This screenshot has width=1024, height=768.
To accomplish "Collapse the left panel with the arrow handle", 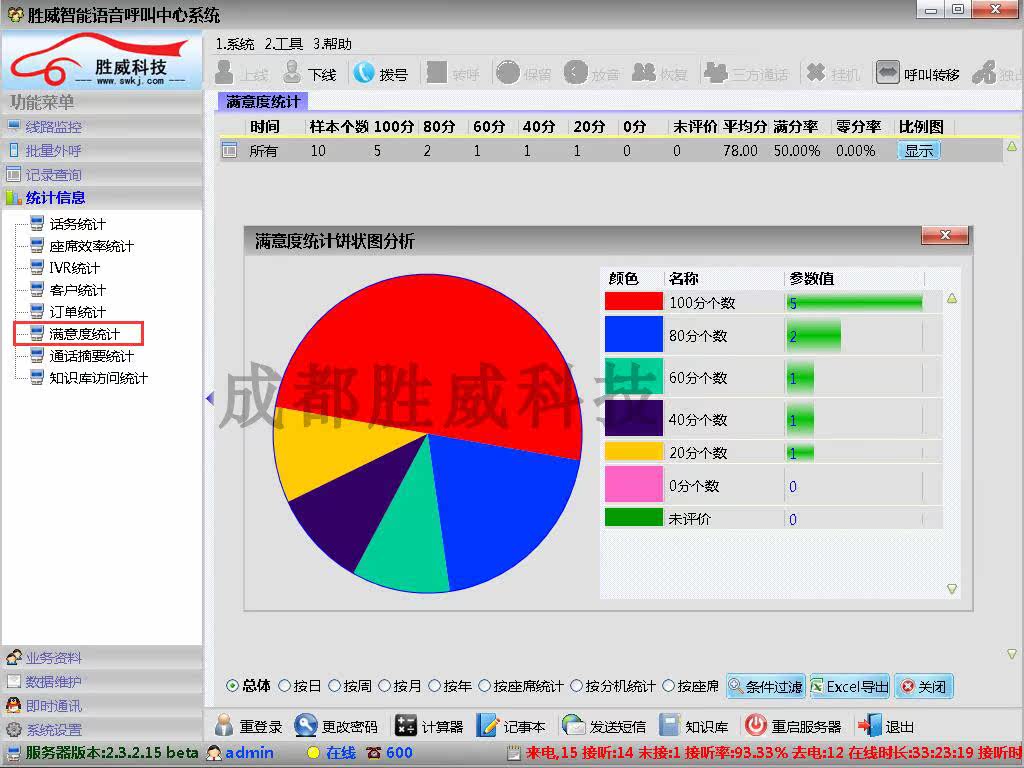I will click(209, 399).
